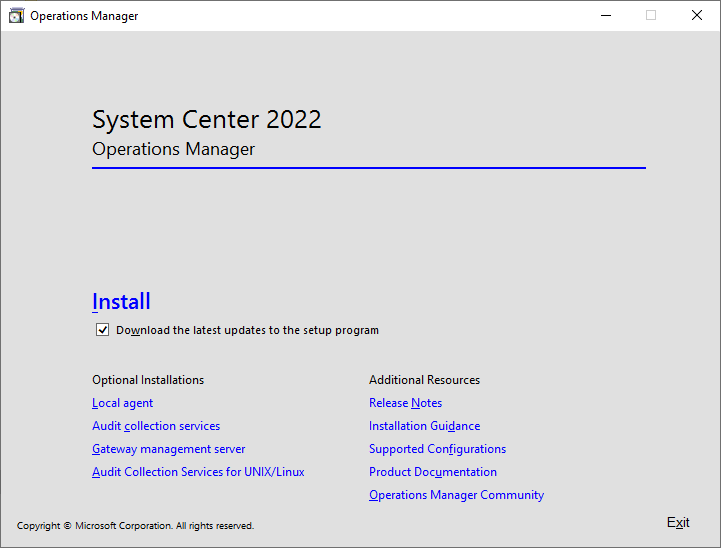This screenshot has height=548, width=721.
Task: Open the Installation Guidance link
Action: (424, 426)
